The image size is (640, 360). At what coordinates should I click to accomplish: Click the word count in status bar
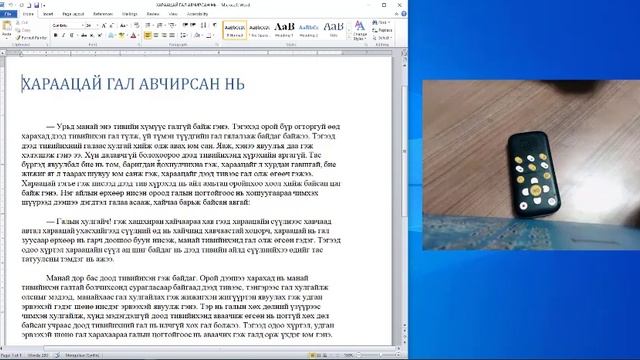coord(38,356)
